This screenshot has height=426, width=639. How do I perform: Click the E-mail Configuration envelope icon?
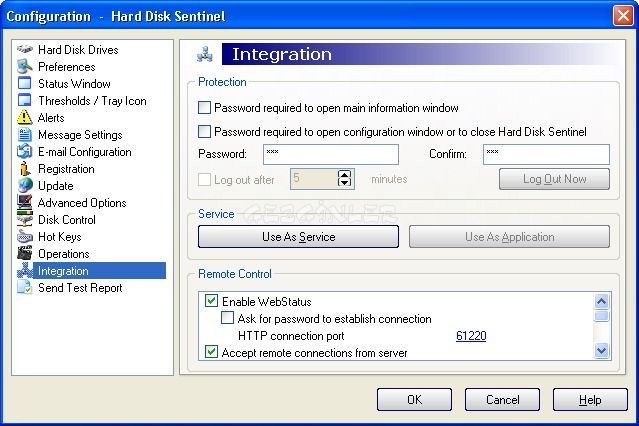click(x=24, y=152)
